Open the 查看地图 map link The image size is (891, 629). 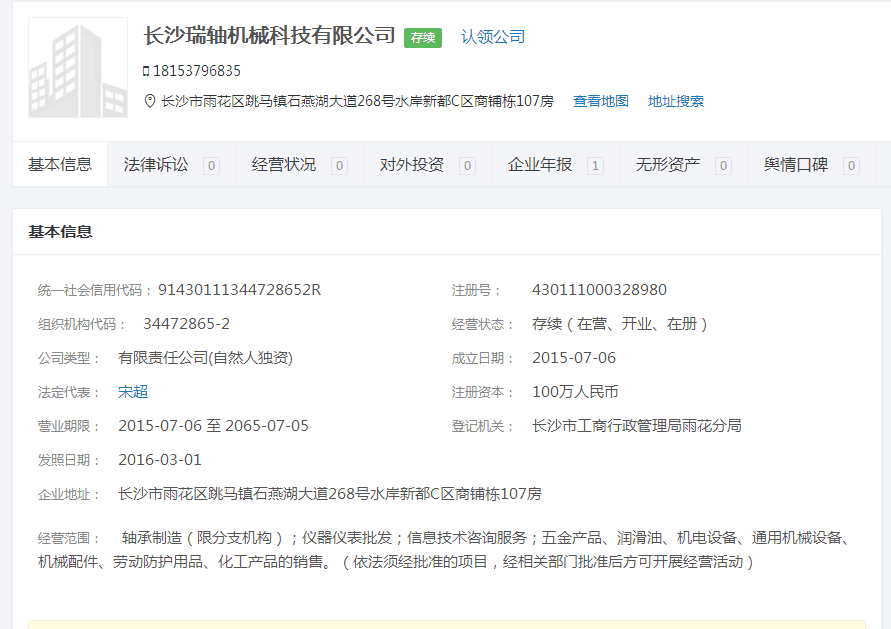(600, 101)
